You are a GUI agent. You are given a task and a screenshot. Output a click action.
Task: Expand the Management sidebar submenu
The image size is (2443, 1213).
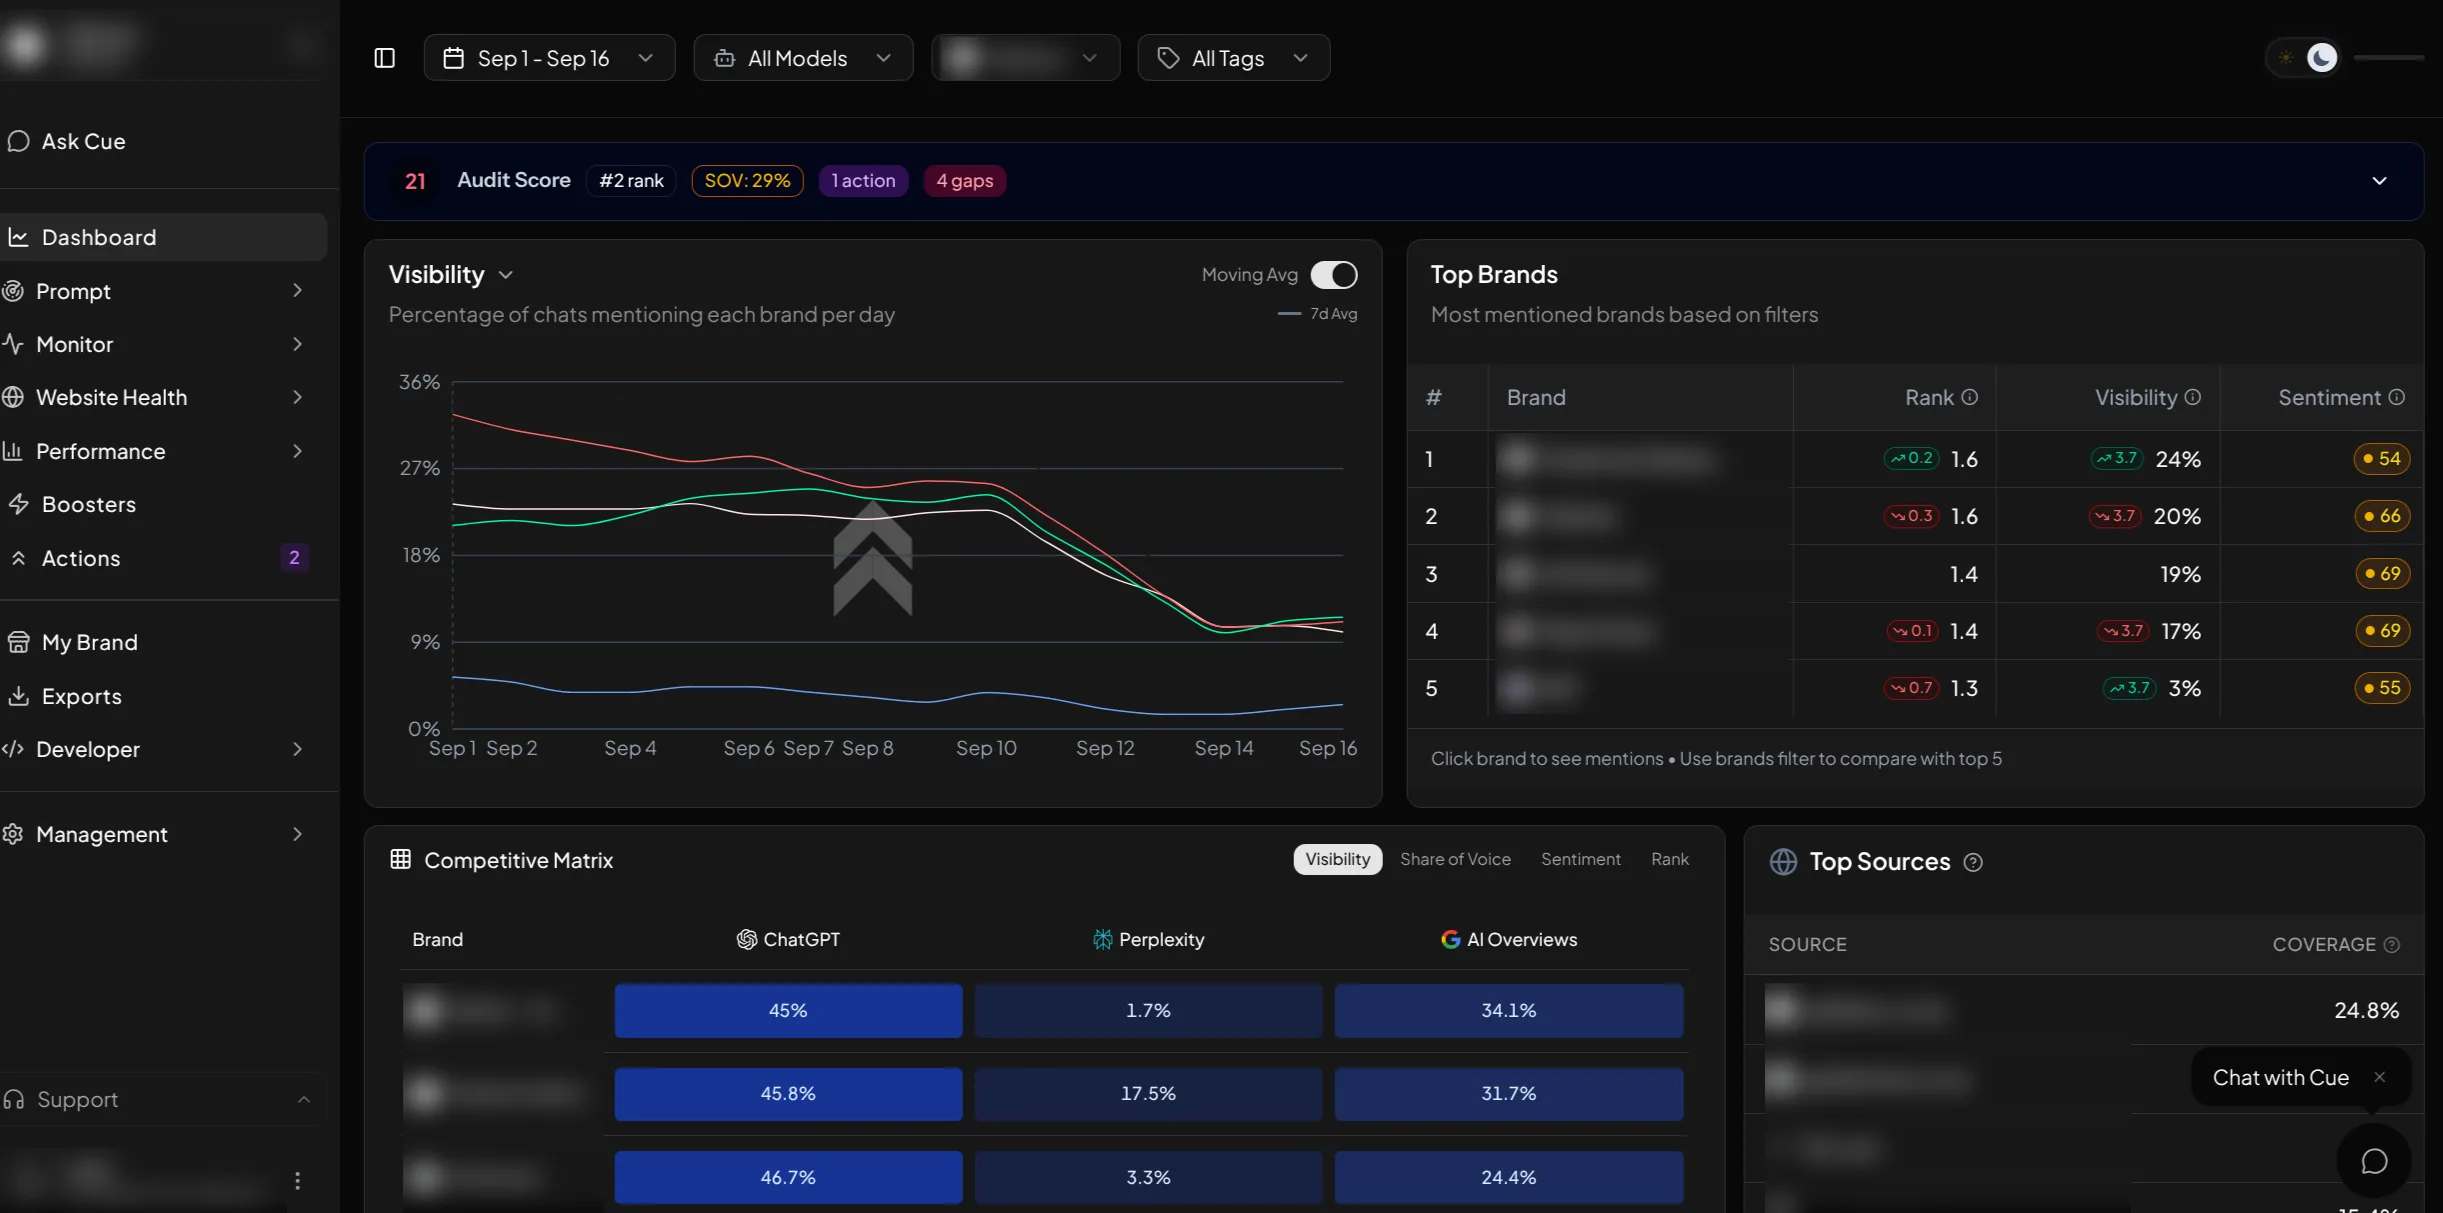[x=297, y=834]
